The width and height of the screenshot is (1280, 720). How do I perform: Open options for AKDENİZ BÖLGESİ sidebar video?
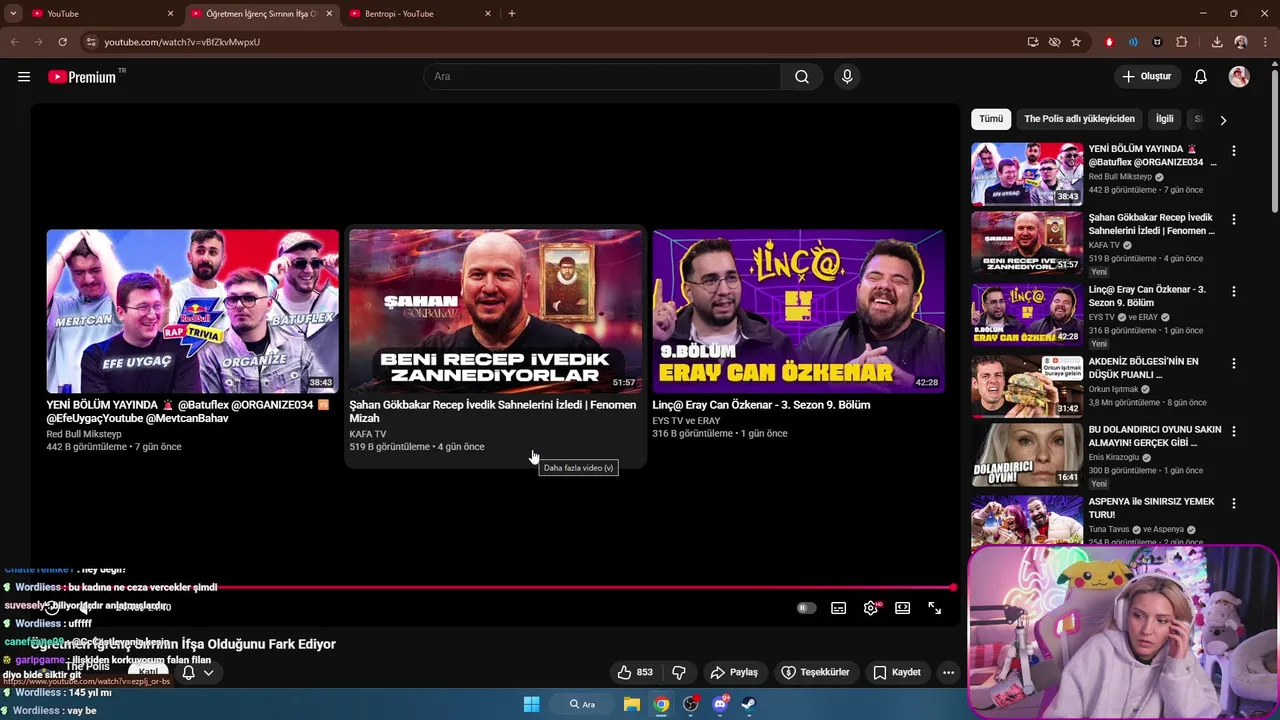click(x=1234, y=363)
